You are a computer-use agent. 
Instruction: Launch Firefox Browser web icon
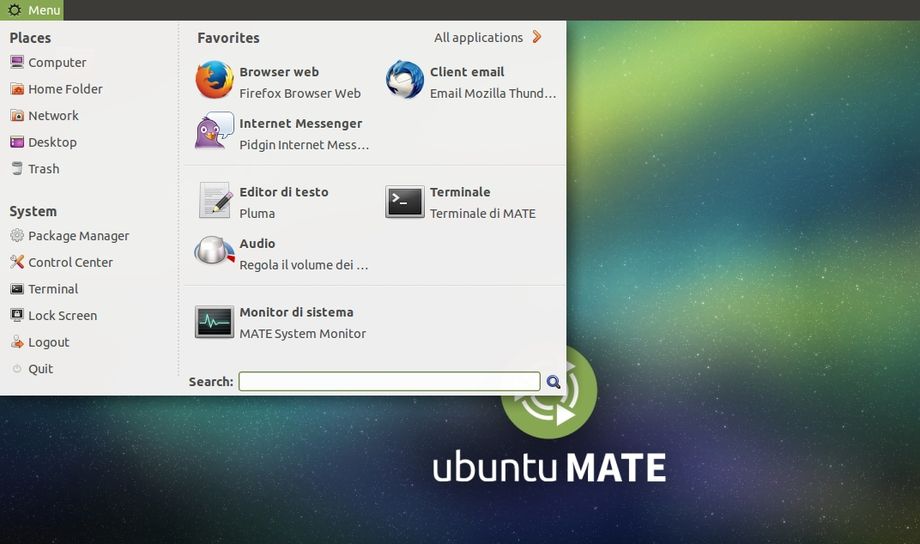click(214, 80)
